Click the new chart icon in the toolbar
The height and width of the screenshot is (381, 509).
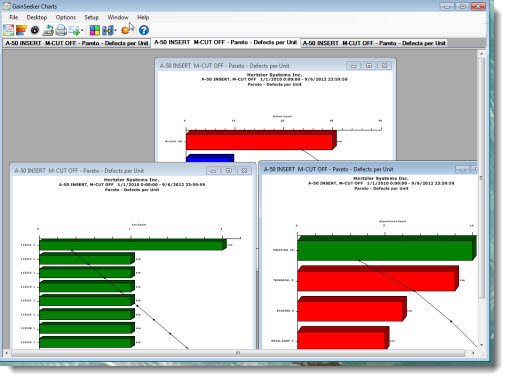tap(9, 30)
